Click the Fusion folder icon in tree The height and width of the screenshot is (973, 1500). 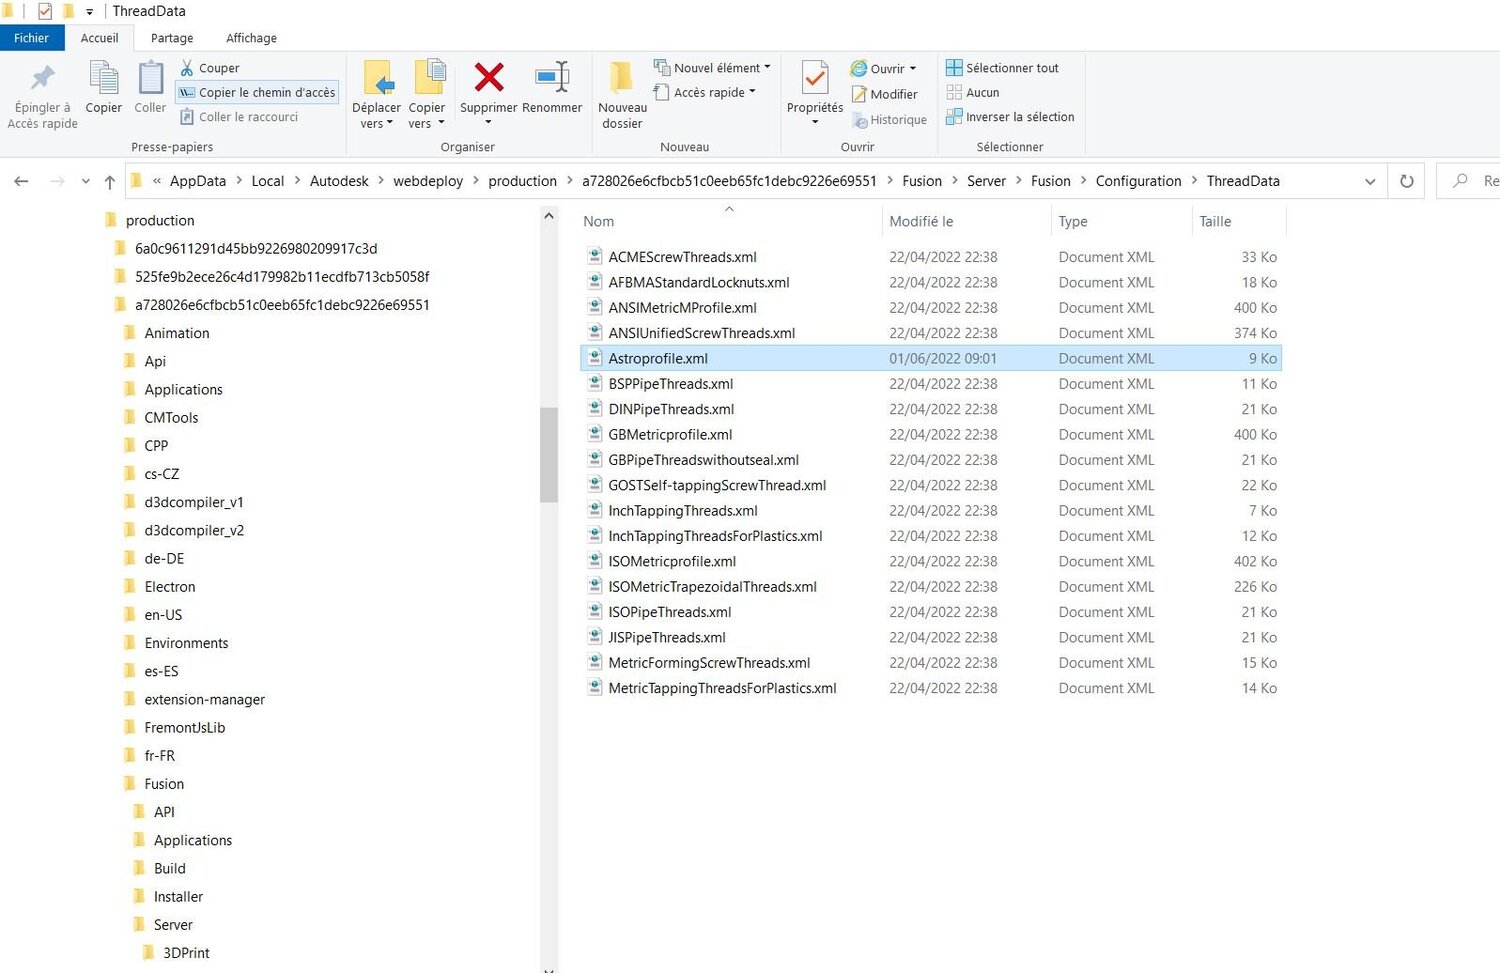[130, 784]
